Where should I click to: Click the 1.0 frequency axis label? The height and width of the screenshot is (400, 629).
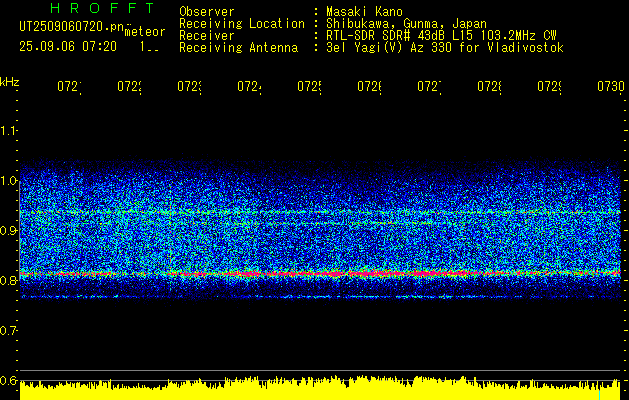coord(8,181)
